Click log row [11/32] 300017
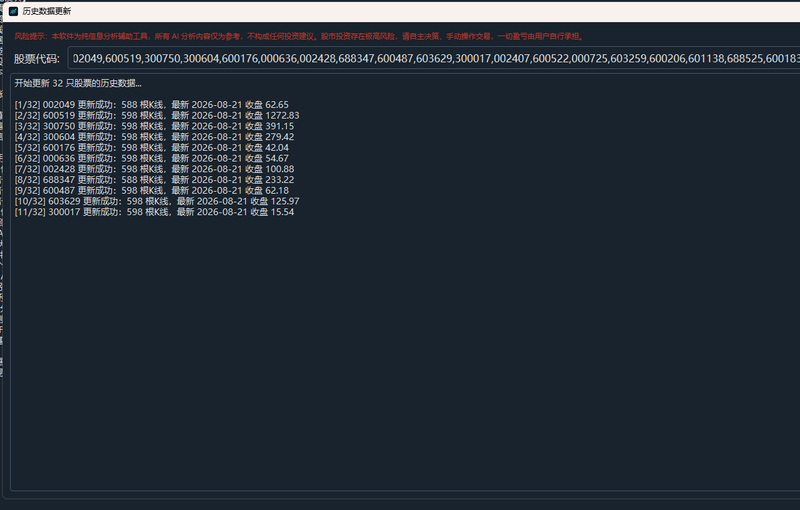The width and height of the screenshot is (800, 510). click(154, 212)
